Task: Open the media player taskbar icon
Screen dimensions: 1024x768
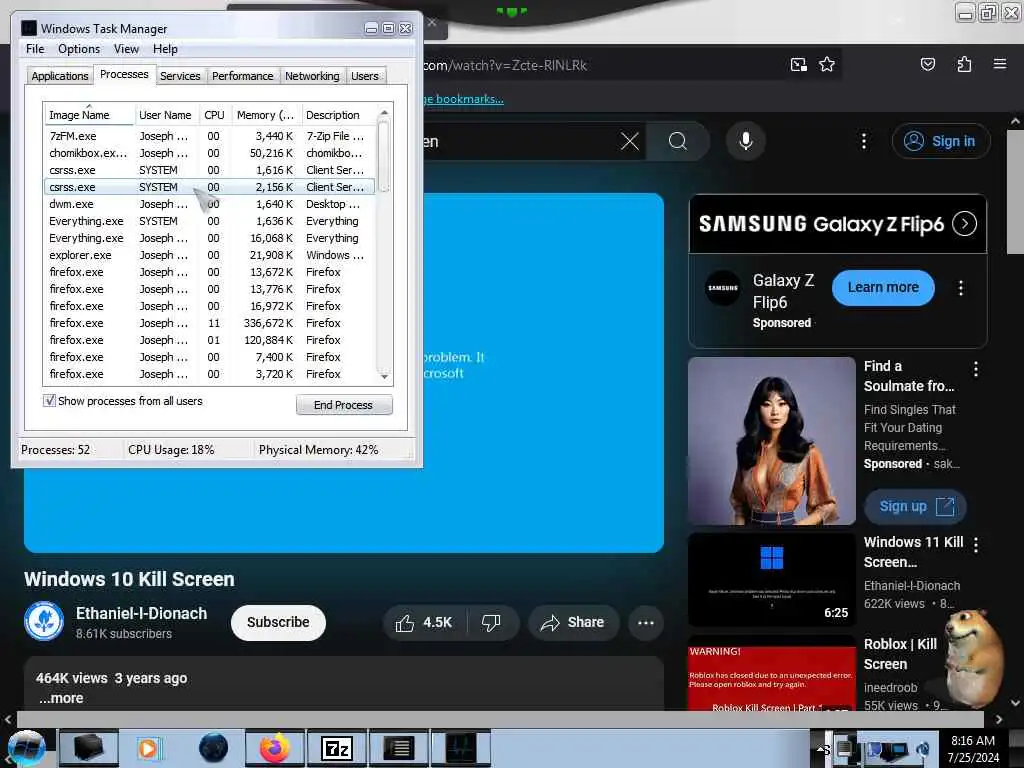Action: click(149, 748)
